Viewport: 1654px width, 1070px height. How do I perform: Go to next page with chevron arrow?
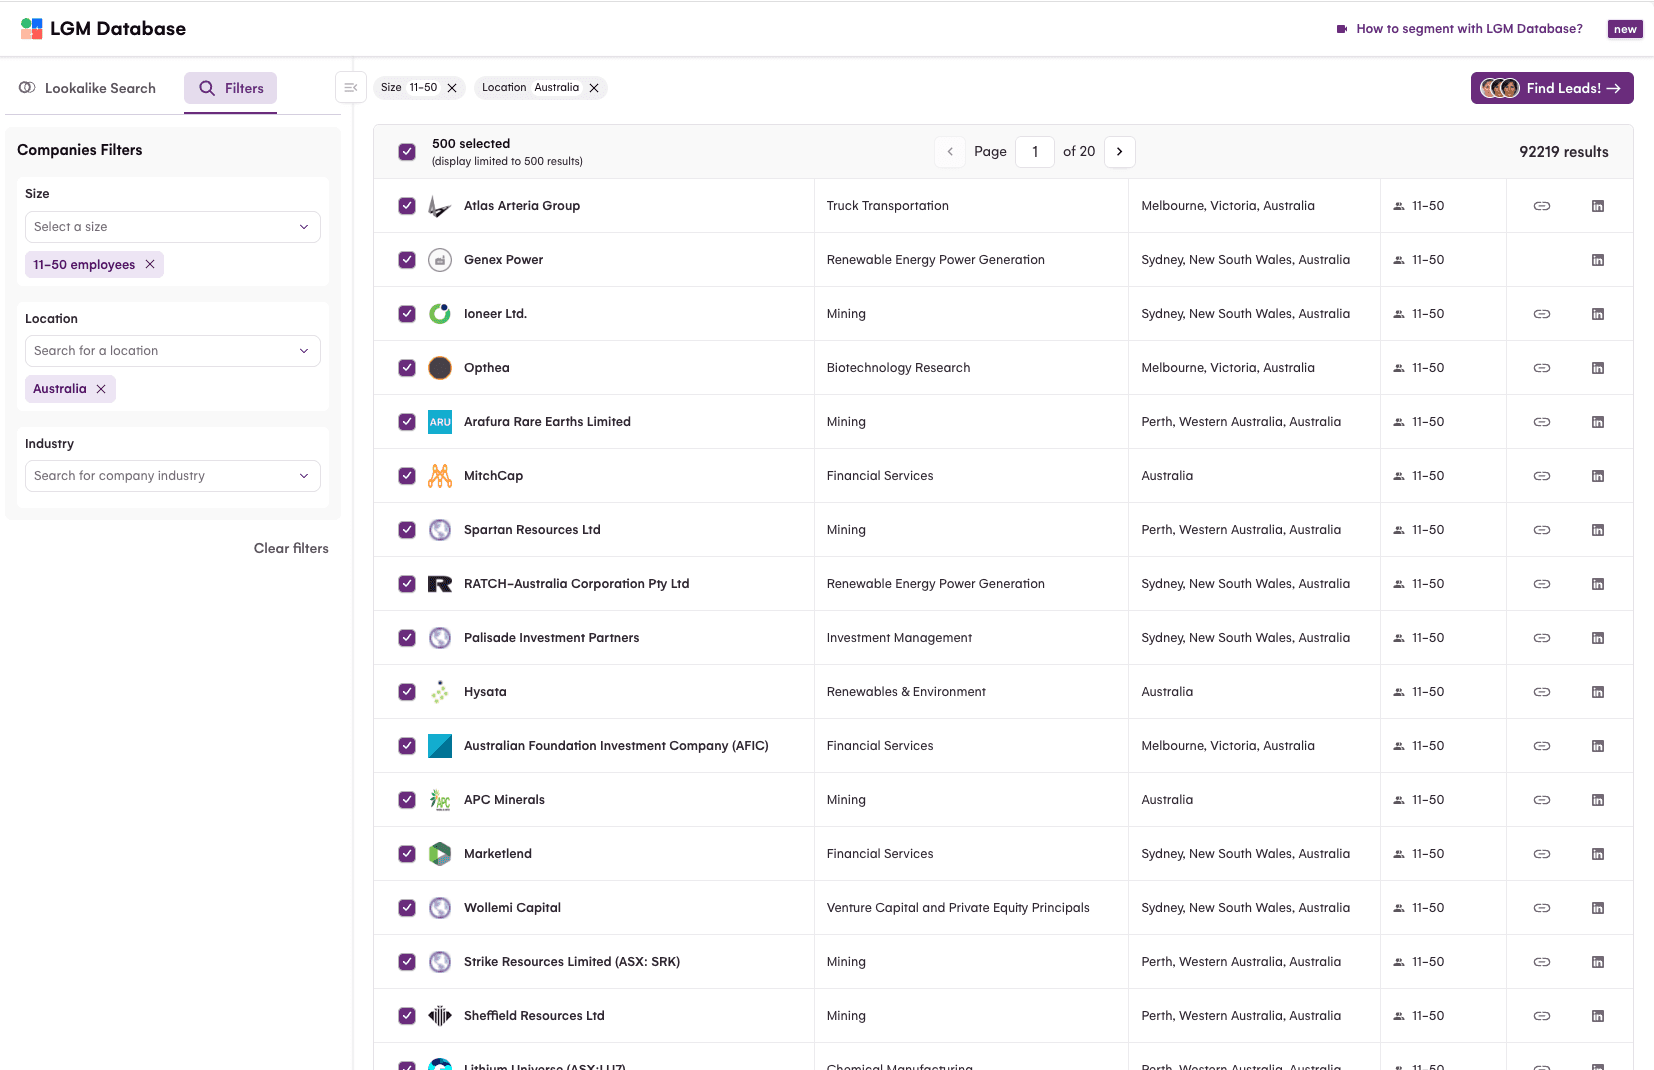point(1120,151)
